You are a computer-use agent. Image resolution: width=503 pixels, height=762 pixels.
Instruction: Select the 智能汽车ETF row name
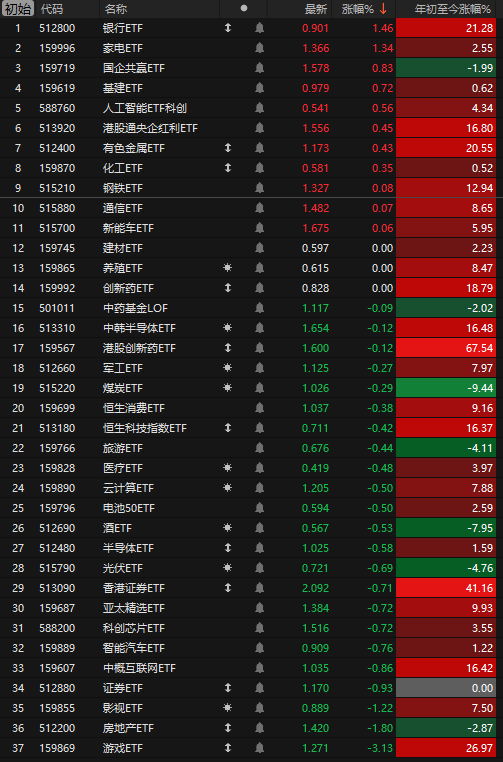click(134, 648)
